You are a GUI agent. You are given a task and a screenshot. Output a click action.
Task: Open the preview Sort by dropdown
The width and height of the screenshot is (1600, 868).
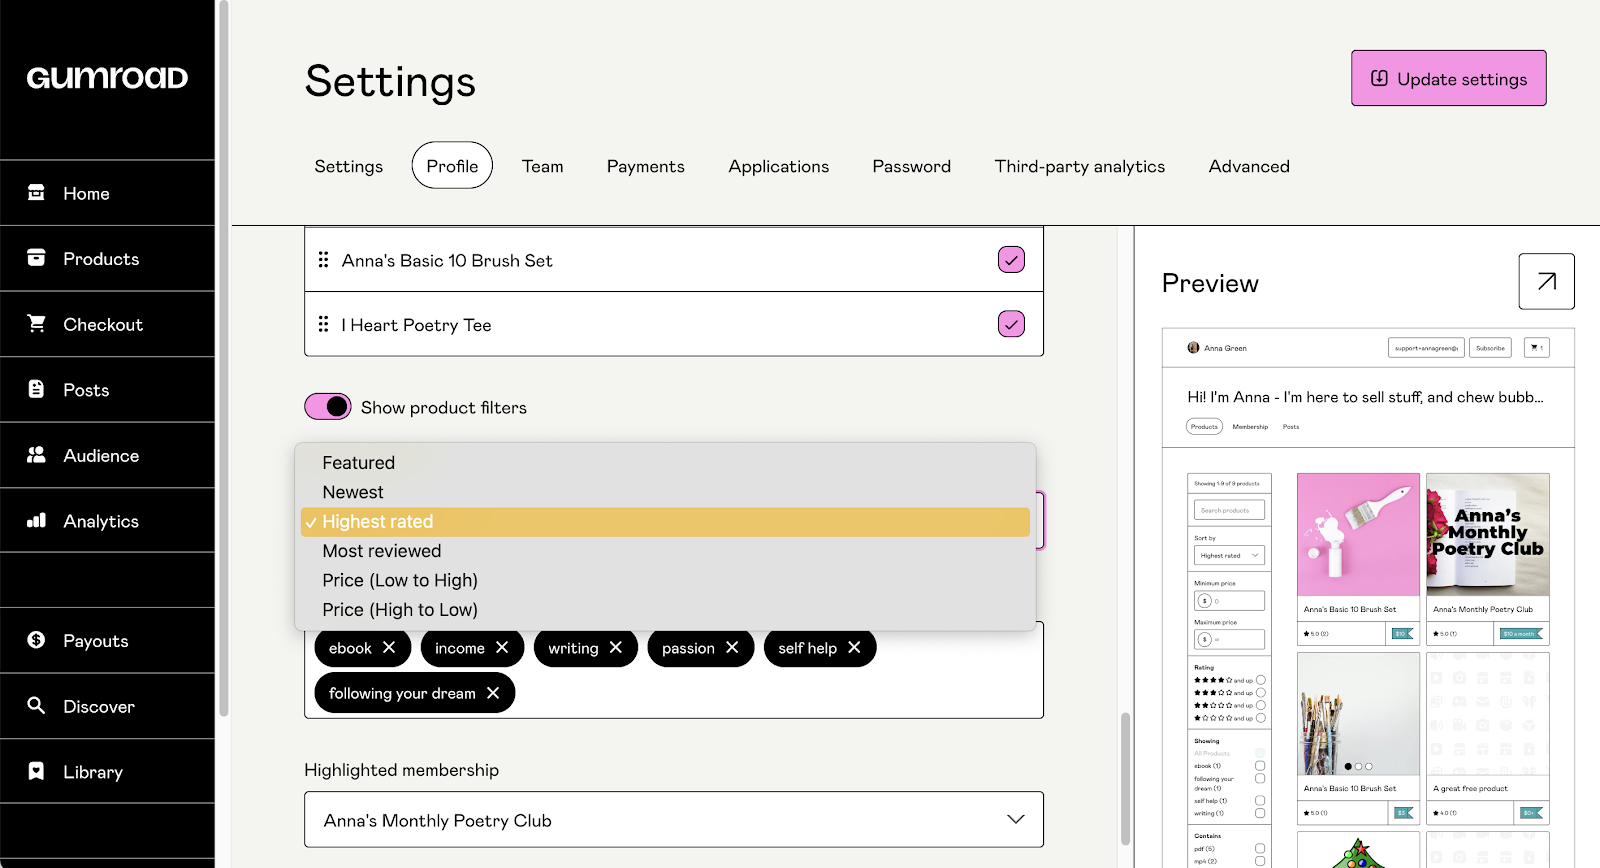1229,555
